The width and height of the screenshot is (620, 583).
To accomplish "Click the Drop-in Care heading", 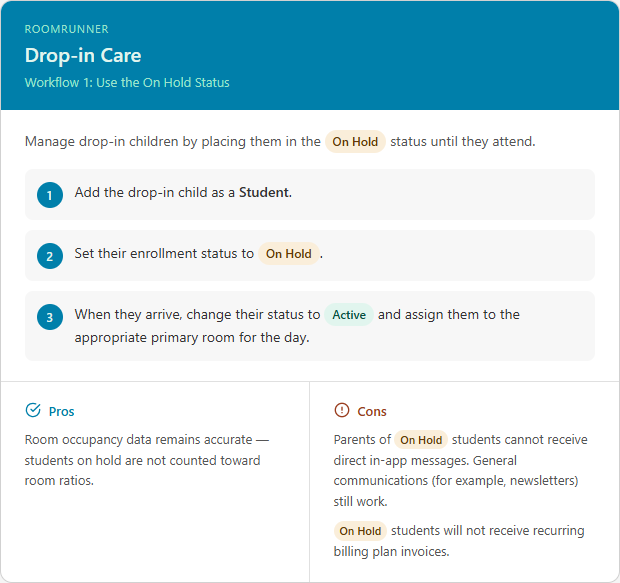I will click(x=83, y=55).
